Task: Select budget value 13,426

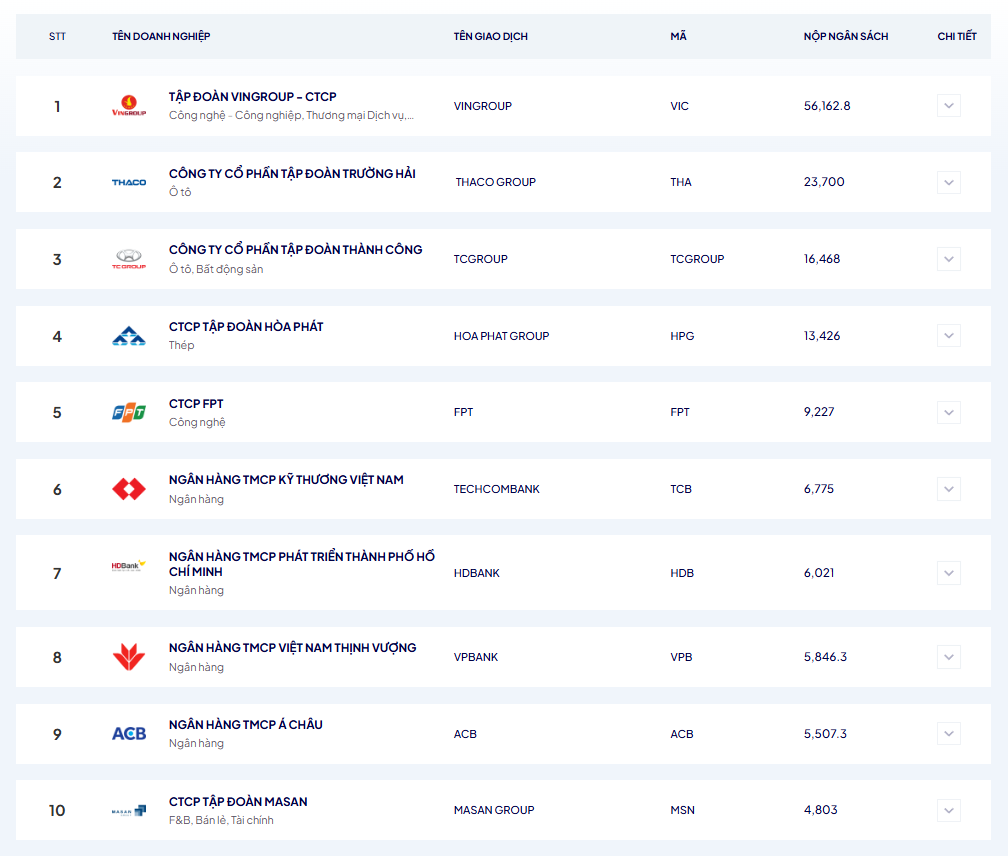Action: click(822, 335)
